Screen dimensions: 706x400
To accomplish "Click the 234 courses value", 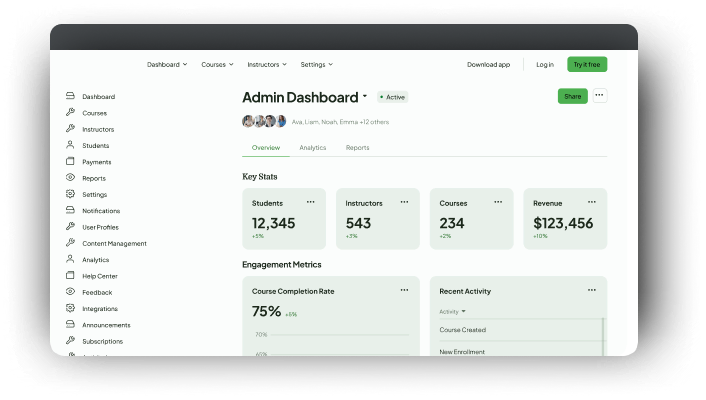I will click(x=452, y=223).
